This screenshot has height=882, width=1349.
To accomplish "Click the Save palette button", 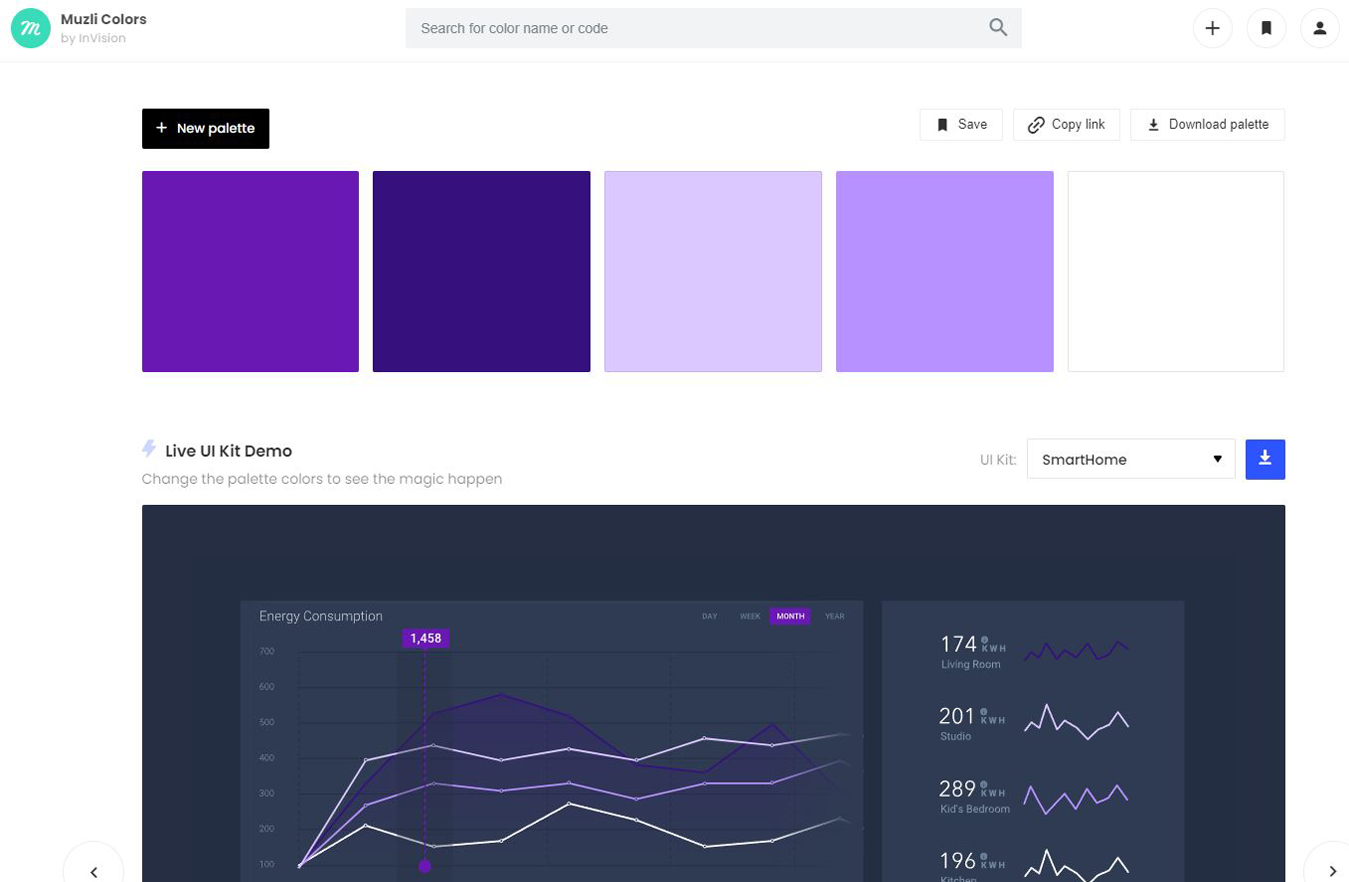I will [x=960, y=124].
